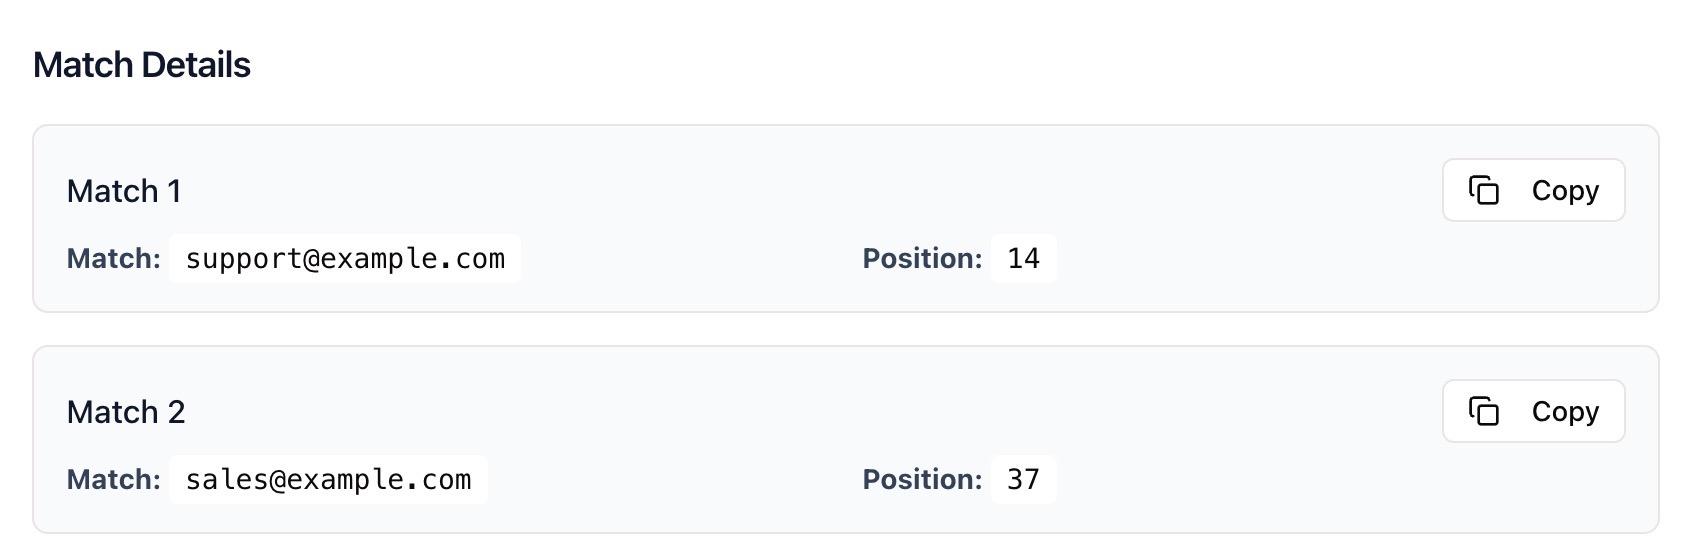1692x560 pixels.
Task: Click blank area right of position 14
Action: click(x=1300, y=260)
